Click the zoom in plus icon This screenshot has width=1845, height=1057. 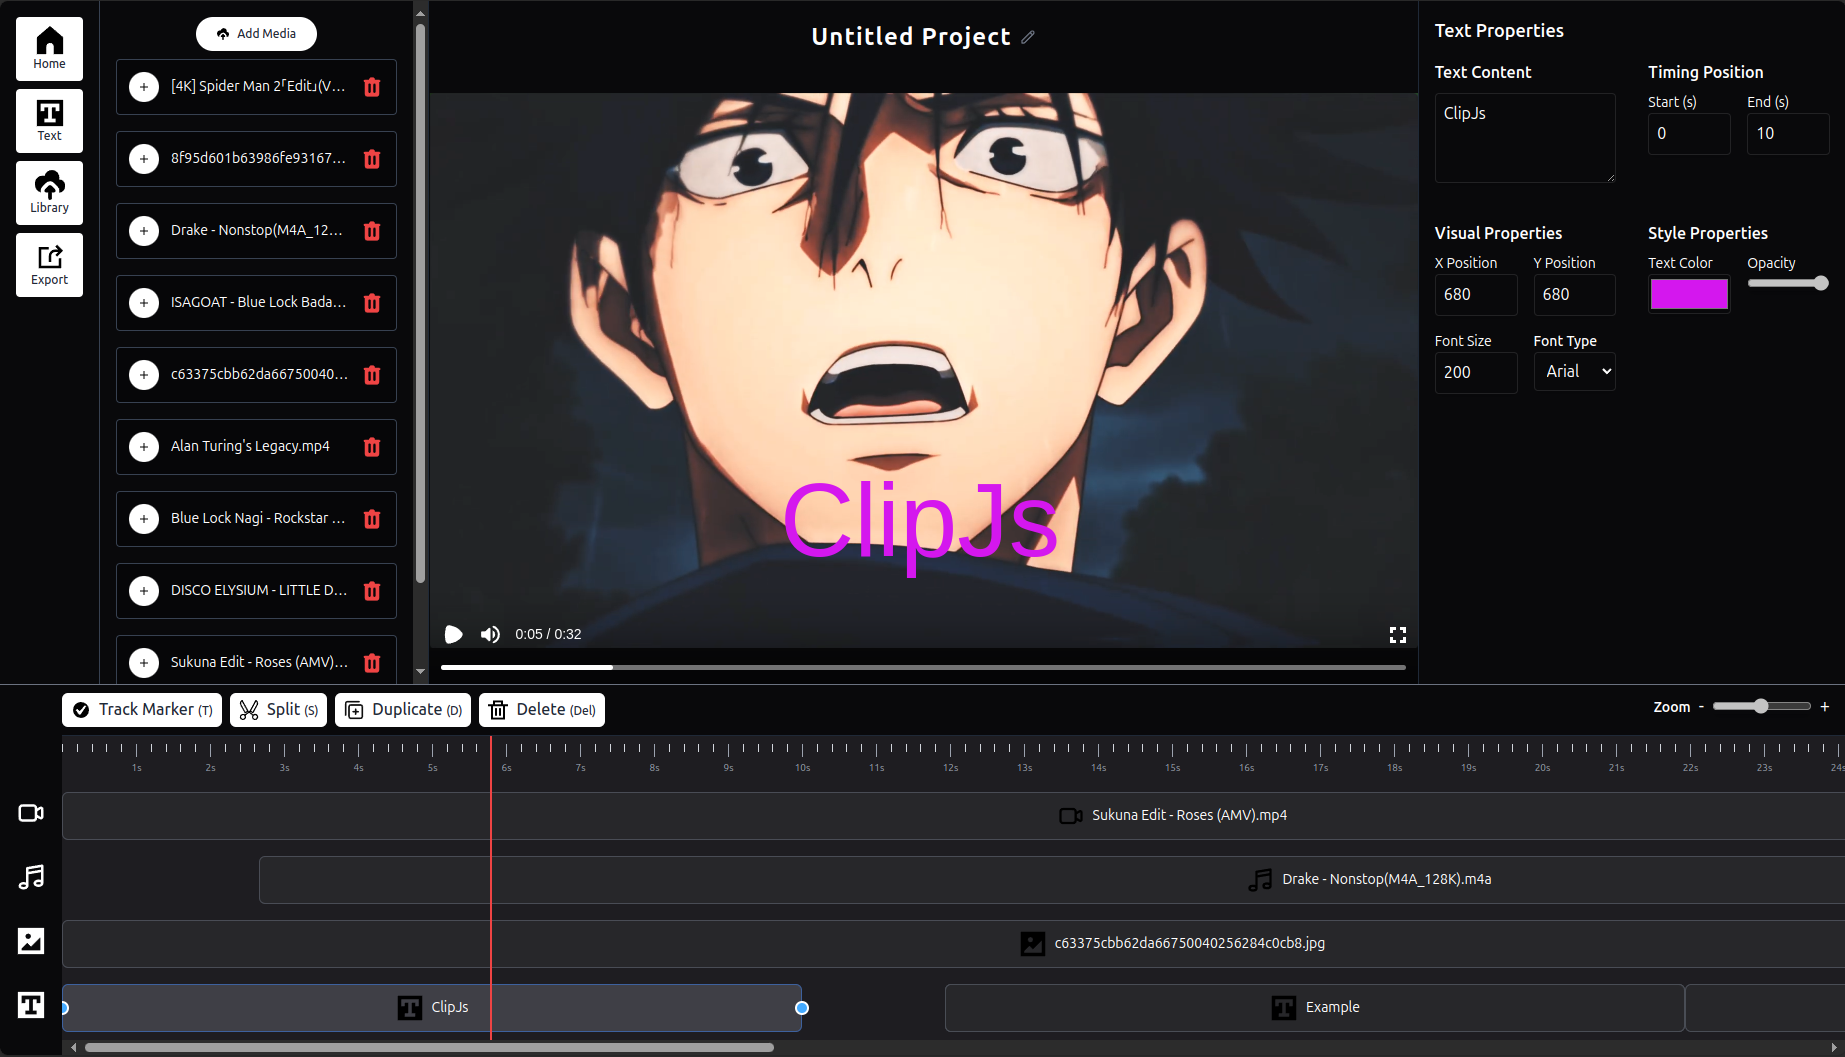pos(1824,707)
